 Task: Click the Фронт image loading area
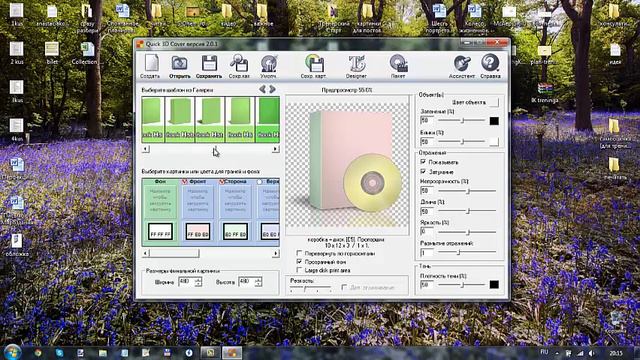click(x=198, y=202)
